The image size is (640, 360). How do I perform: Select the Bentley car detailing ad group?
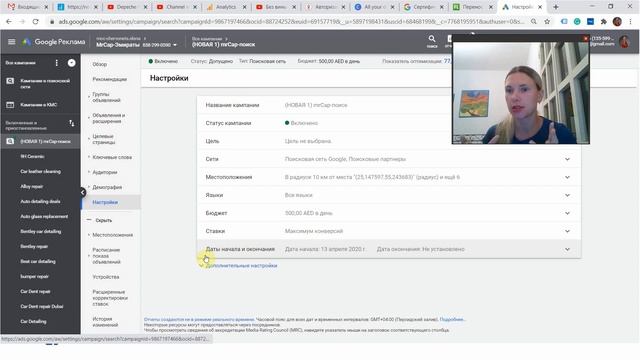tap(40, 231)
